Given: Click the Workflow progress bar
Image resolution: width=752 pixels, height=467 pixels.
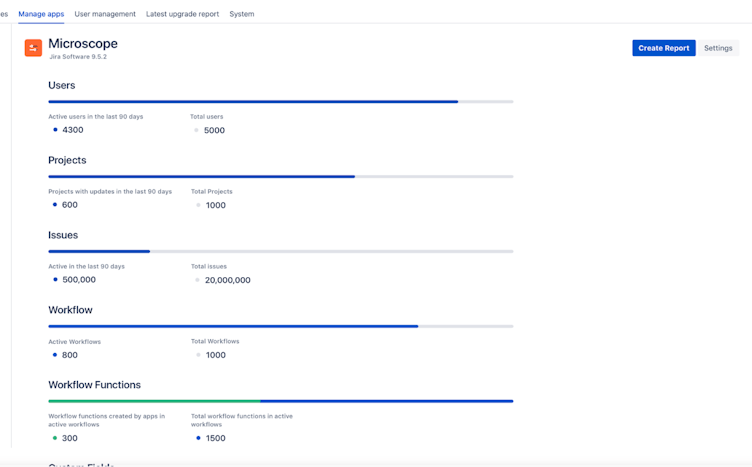Looking at the screenshot, I should (281, 326).
